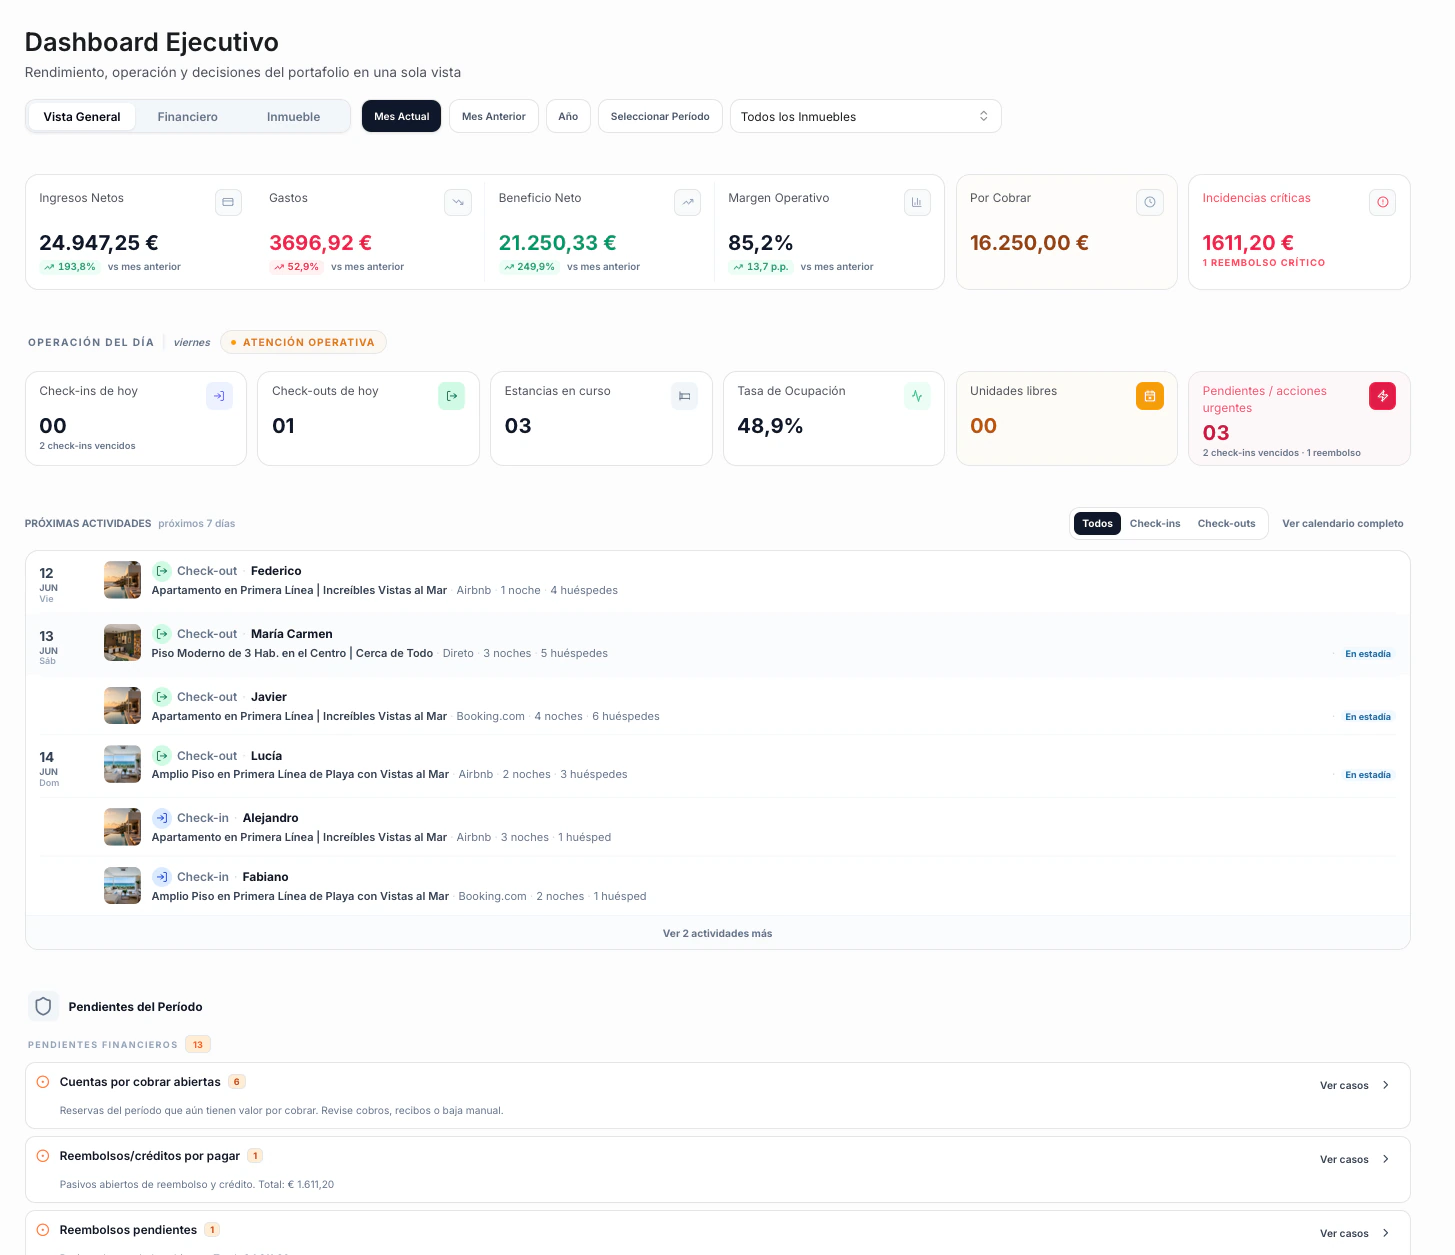Image resolution: width=1455 pixels, height=1255 pixels.
Task: Click Ver casos for Reembolsos pendientes
Action: 1344,1233
